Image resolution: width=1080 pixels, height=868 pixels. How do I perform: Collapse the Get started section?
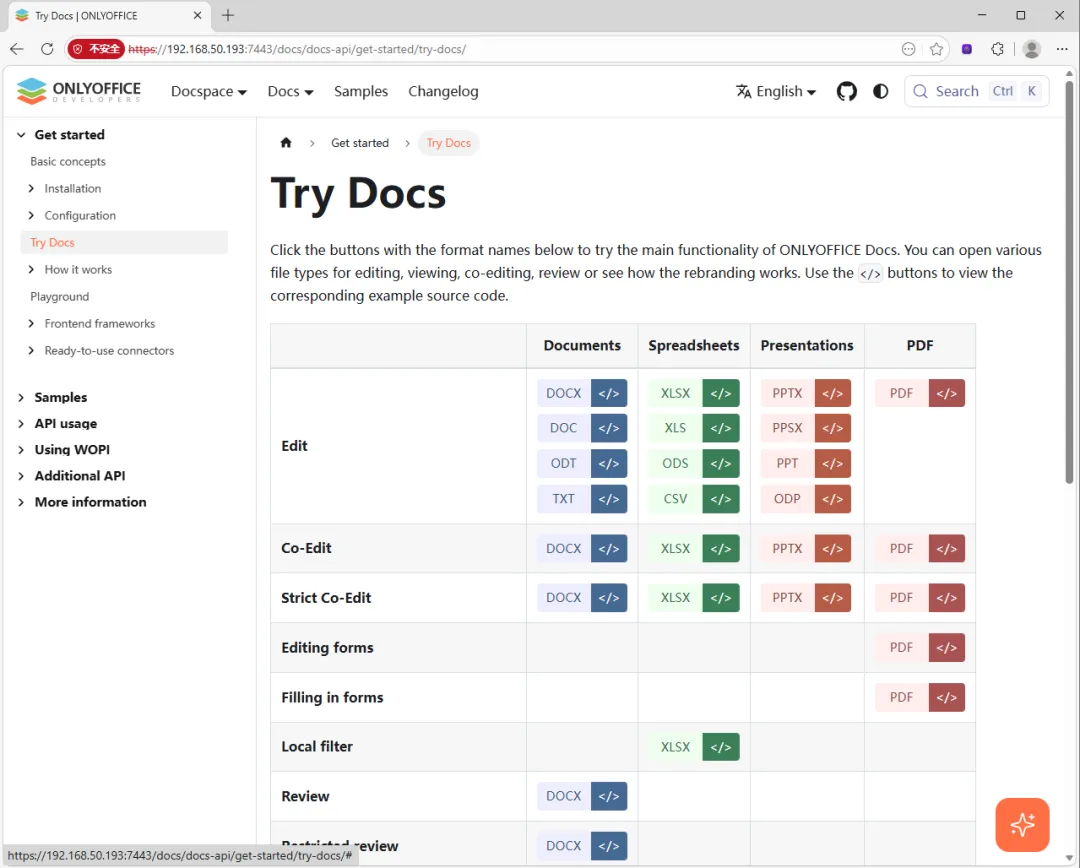click(x=21, y=135)
